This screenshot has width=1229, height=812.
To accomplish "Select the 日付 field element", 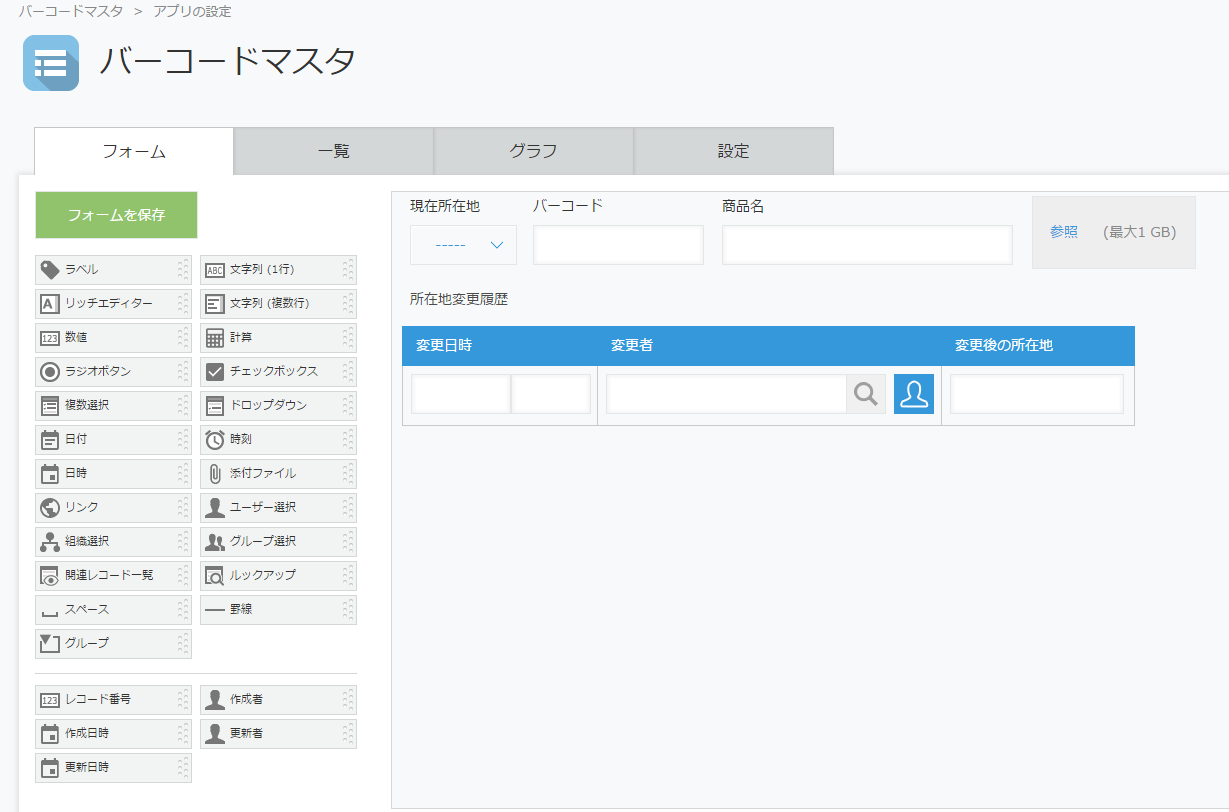I will click(x=113, y=440).
